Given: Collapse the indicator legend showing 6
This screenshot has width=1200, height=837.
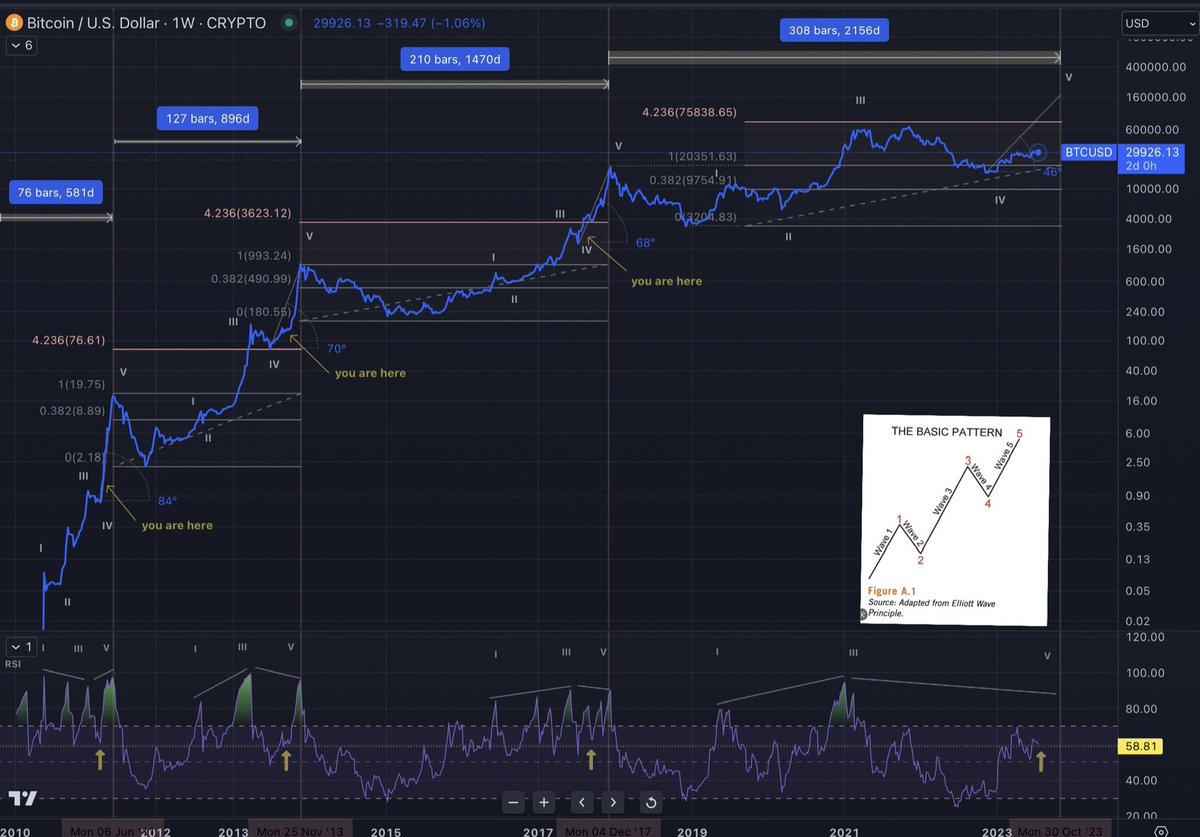Looking at the screenshot, I should pyautogui.click(x=22, y=46).
